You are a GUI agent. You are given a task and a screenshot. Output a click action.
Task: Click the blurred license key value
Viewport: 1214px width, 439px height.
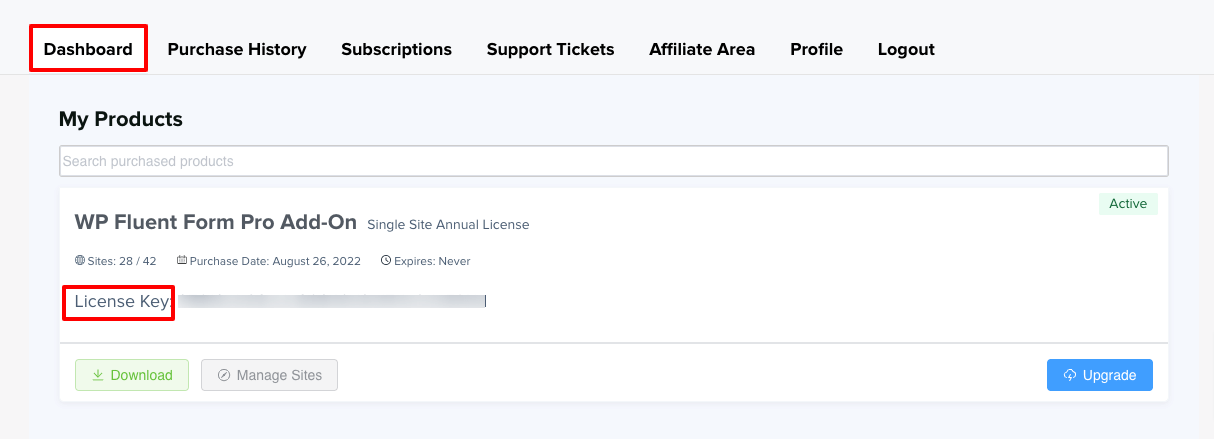click(332, 300)
